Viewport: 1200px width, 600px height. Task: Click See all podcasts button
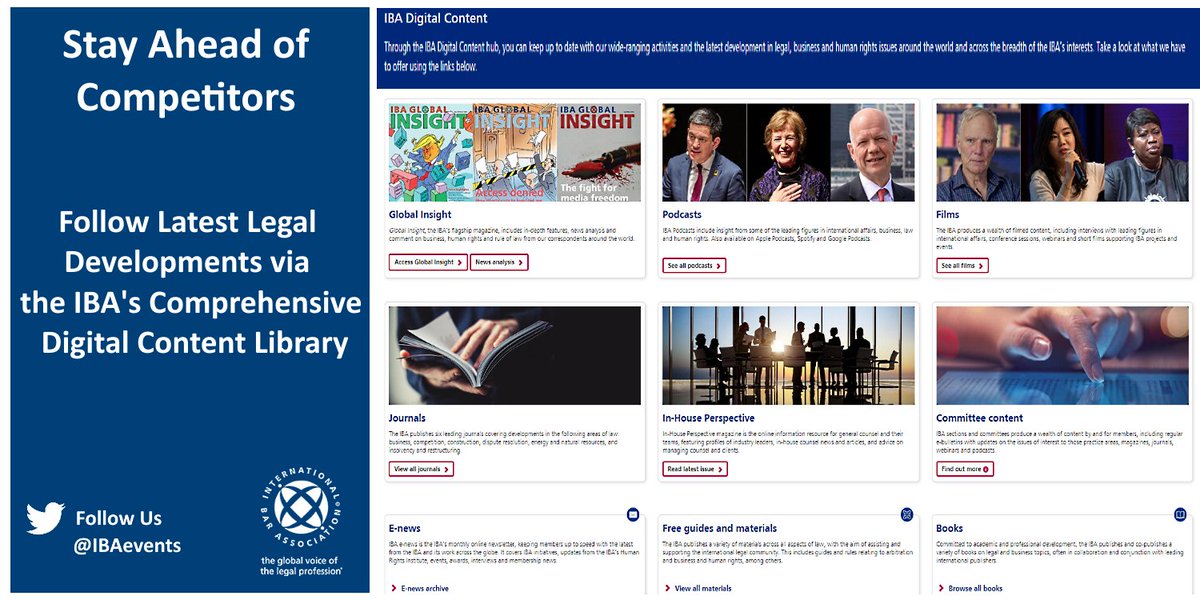click(x=694, y=265)
